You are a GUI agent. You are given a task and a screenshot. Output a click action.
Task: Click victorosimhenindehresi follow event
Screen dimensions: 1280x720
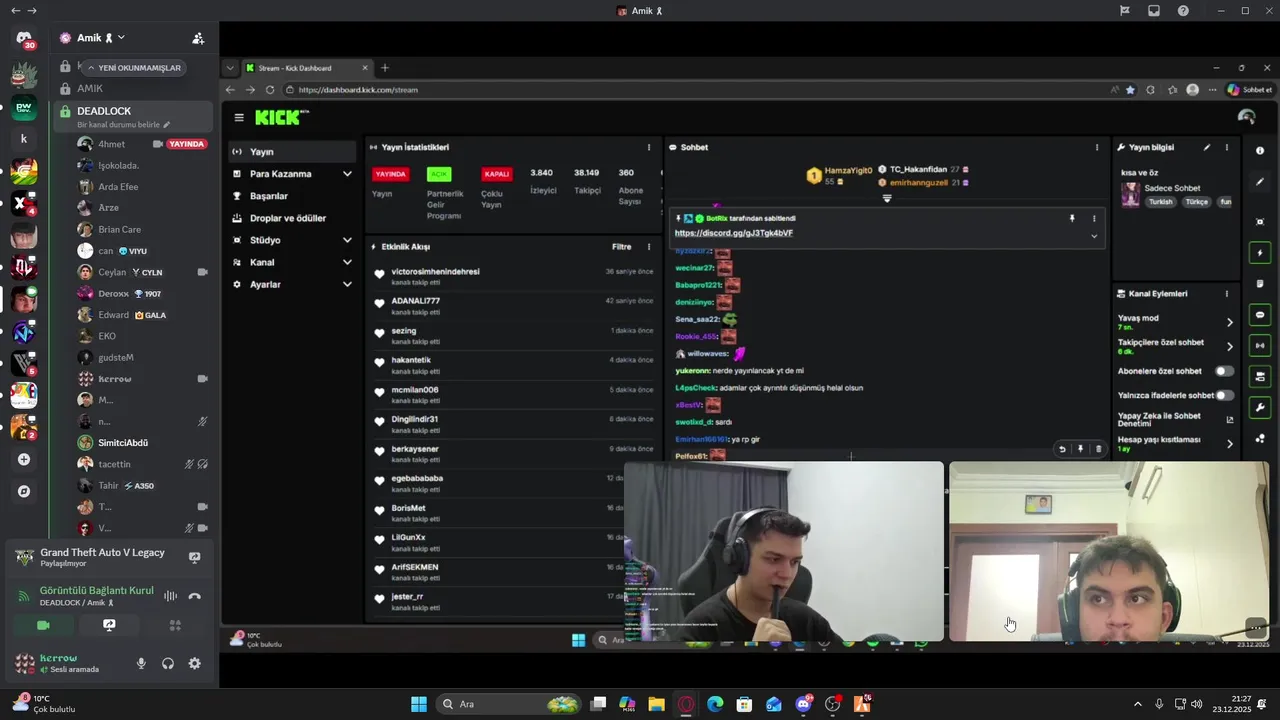click(513, 276)
